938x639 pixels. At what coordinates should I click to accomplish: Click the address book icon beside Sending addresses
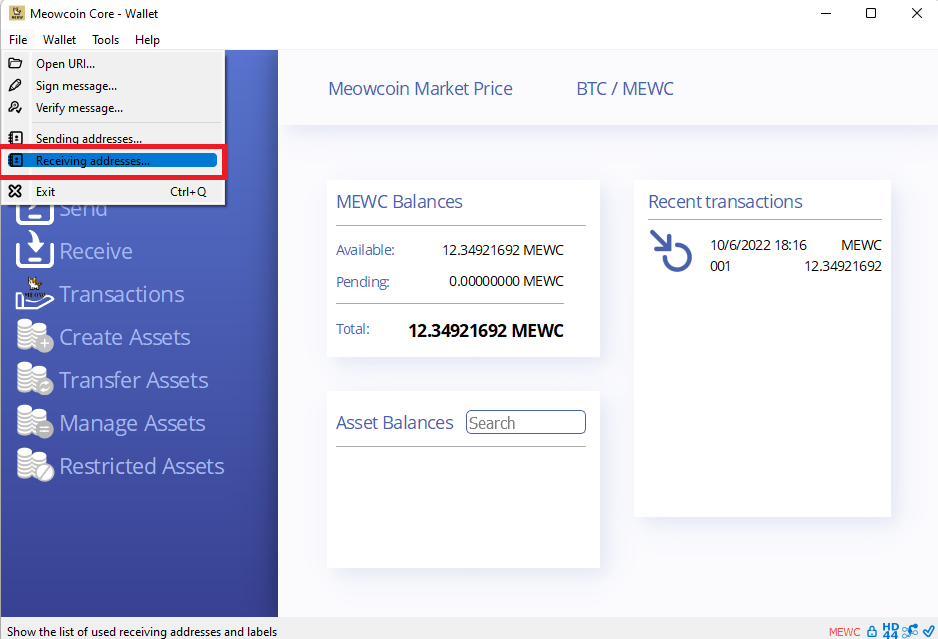(15, 138)
